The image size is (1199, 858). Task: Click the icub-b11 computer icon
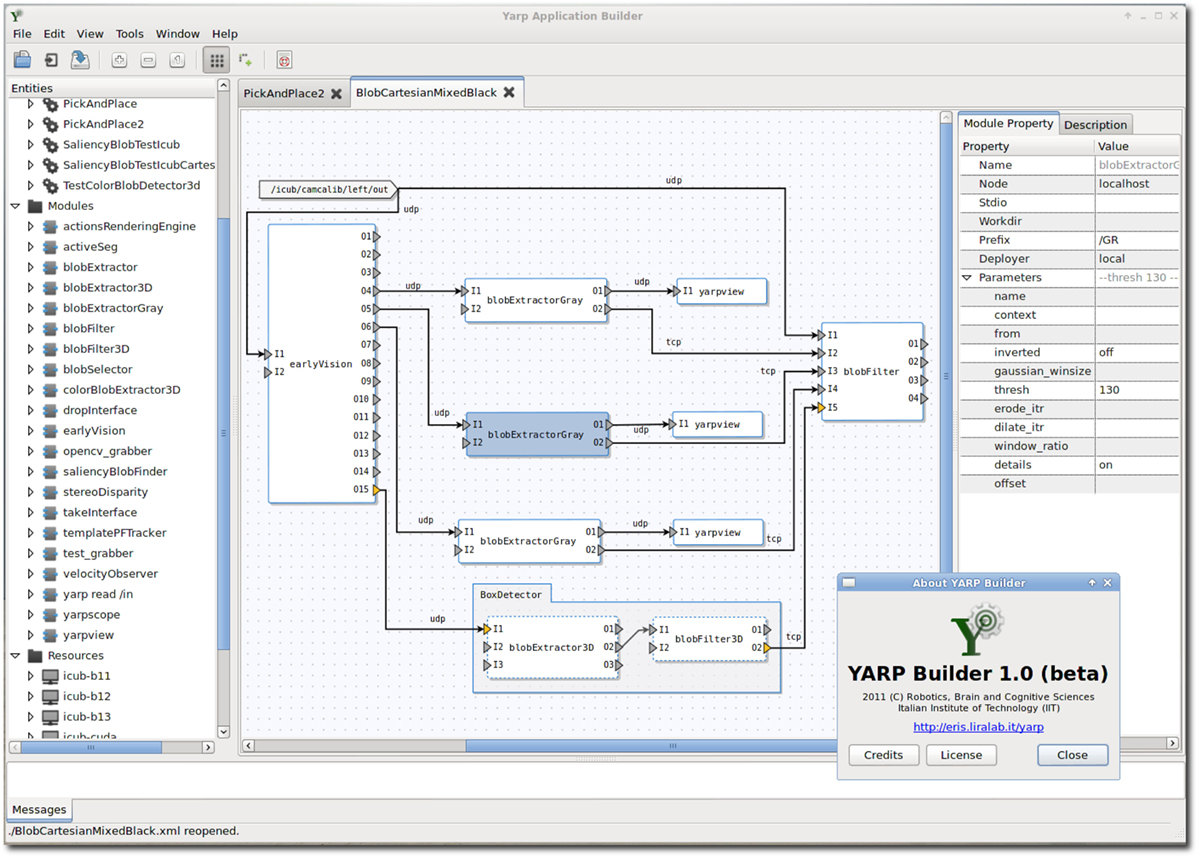click(50, 676)
